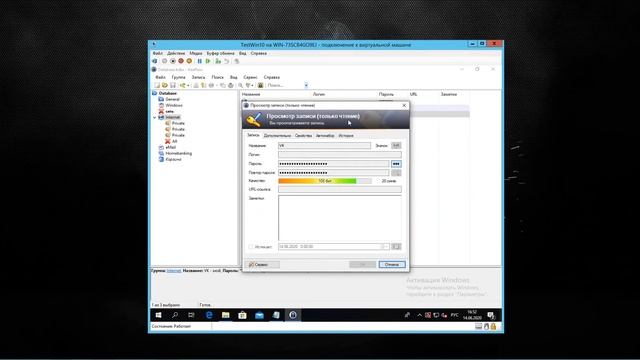
Task: Click the password quality bar
Action: [325, 181]
